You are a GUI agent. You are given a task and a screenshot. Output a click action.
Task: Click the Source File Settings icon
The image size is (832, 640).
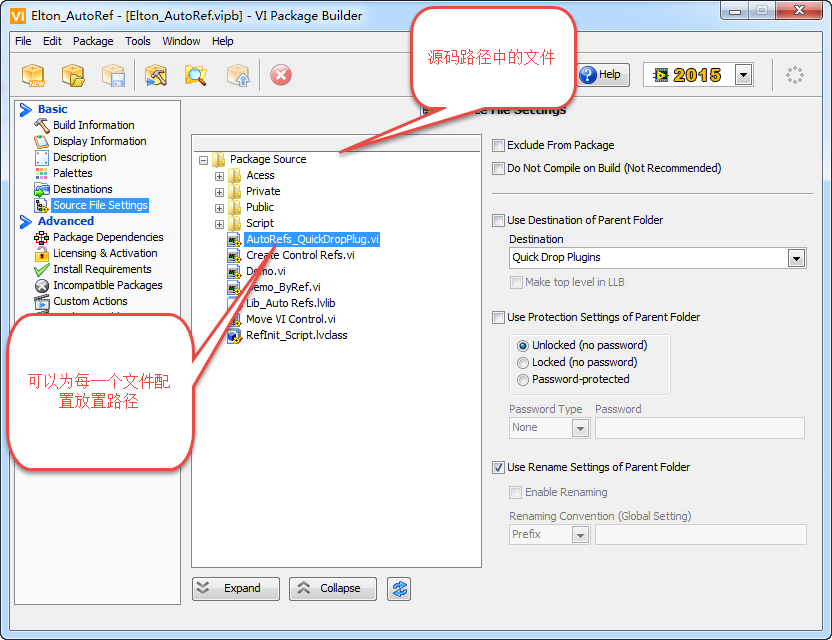click(x=42, y=205)
